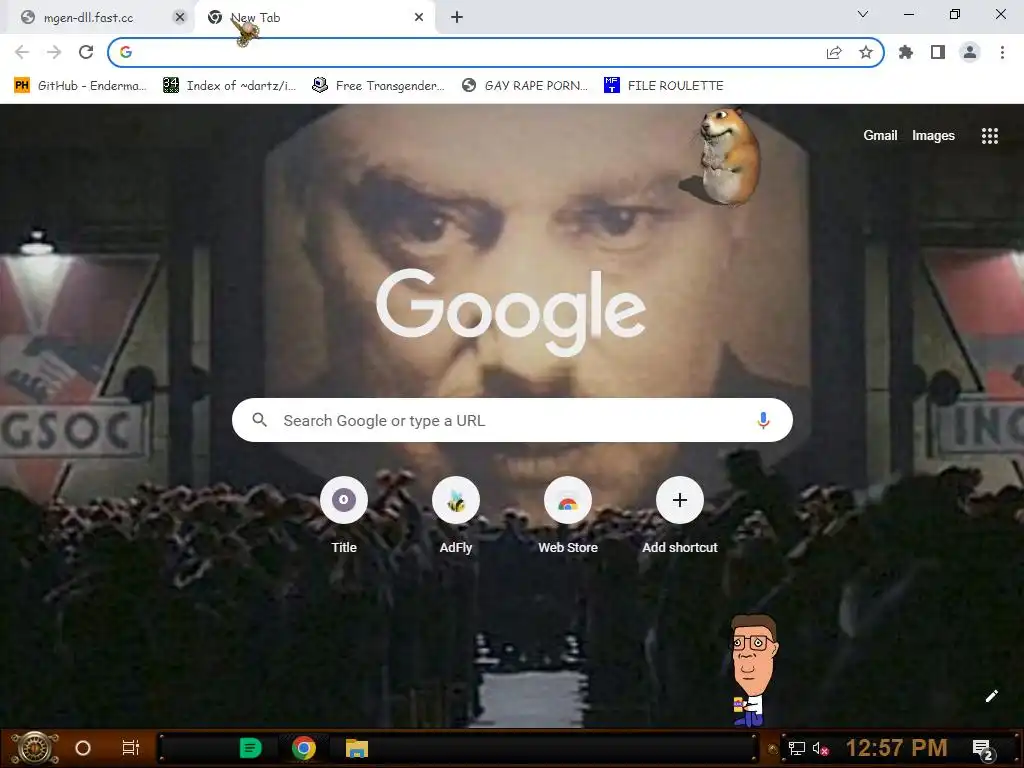Open the green notes app on taskbar
1024x768 pixels.
point(250,748)
